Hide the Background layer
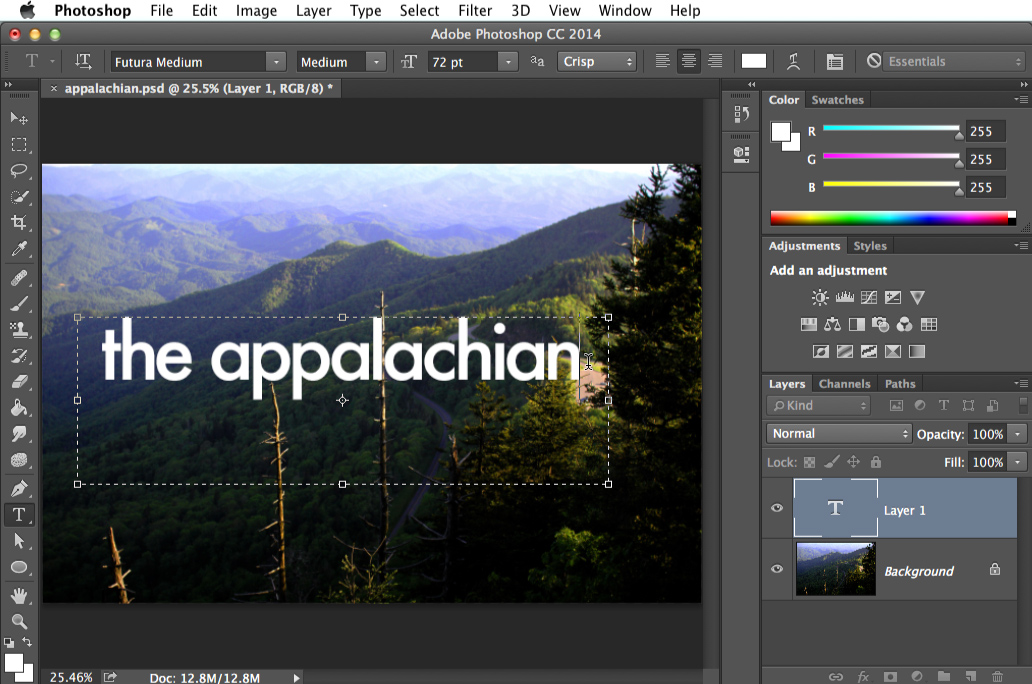The height and width of the screenshot is (684, 1032). point(777,570)
